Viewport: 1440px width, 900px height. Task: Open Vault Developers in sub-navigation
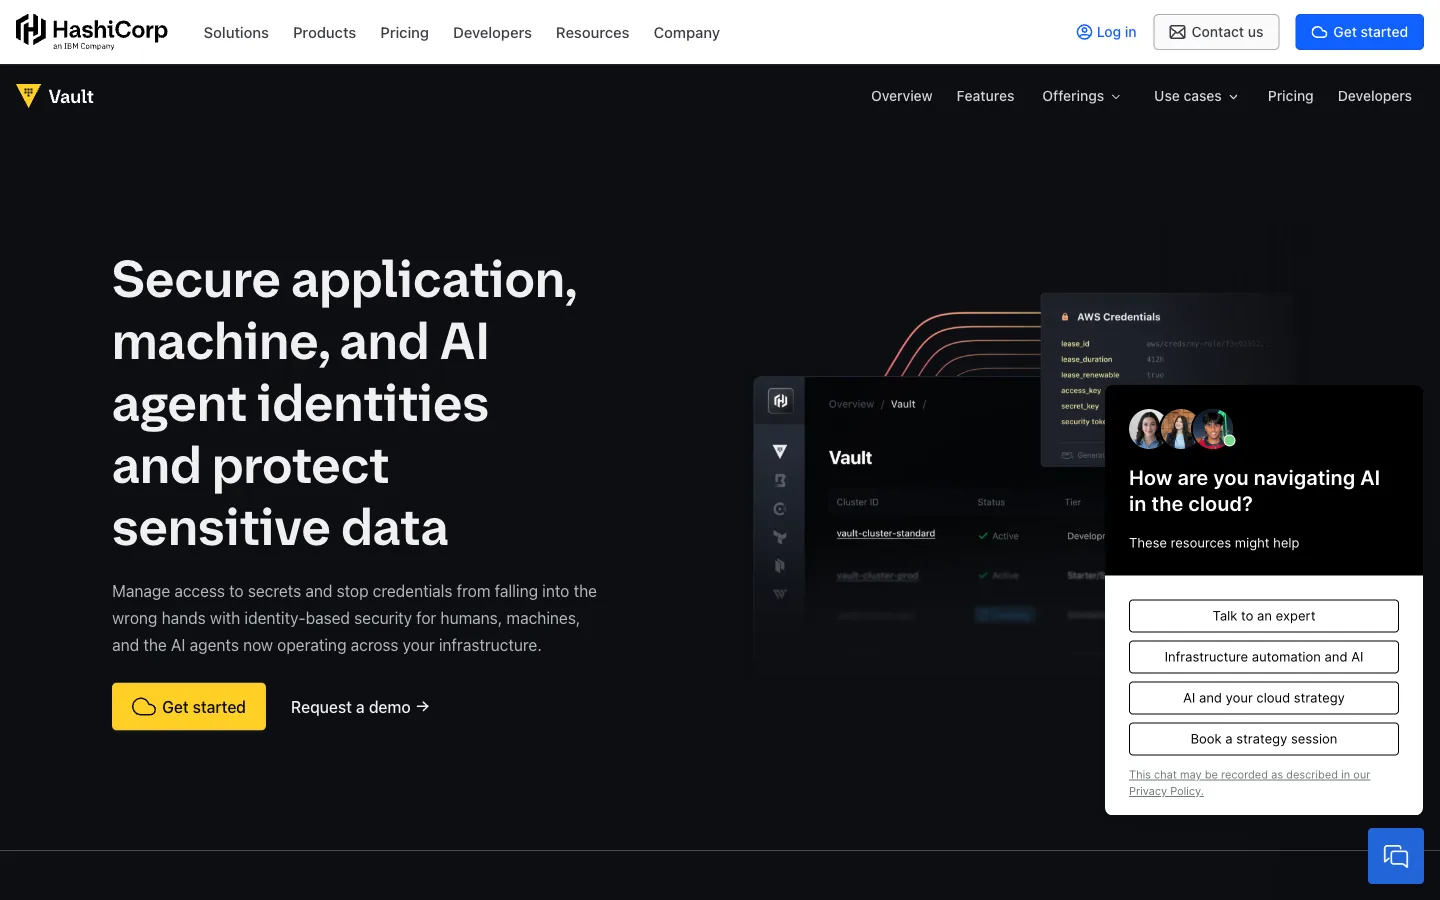(1374, 96)
